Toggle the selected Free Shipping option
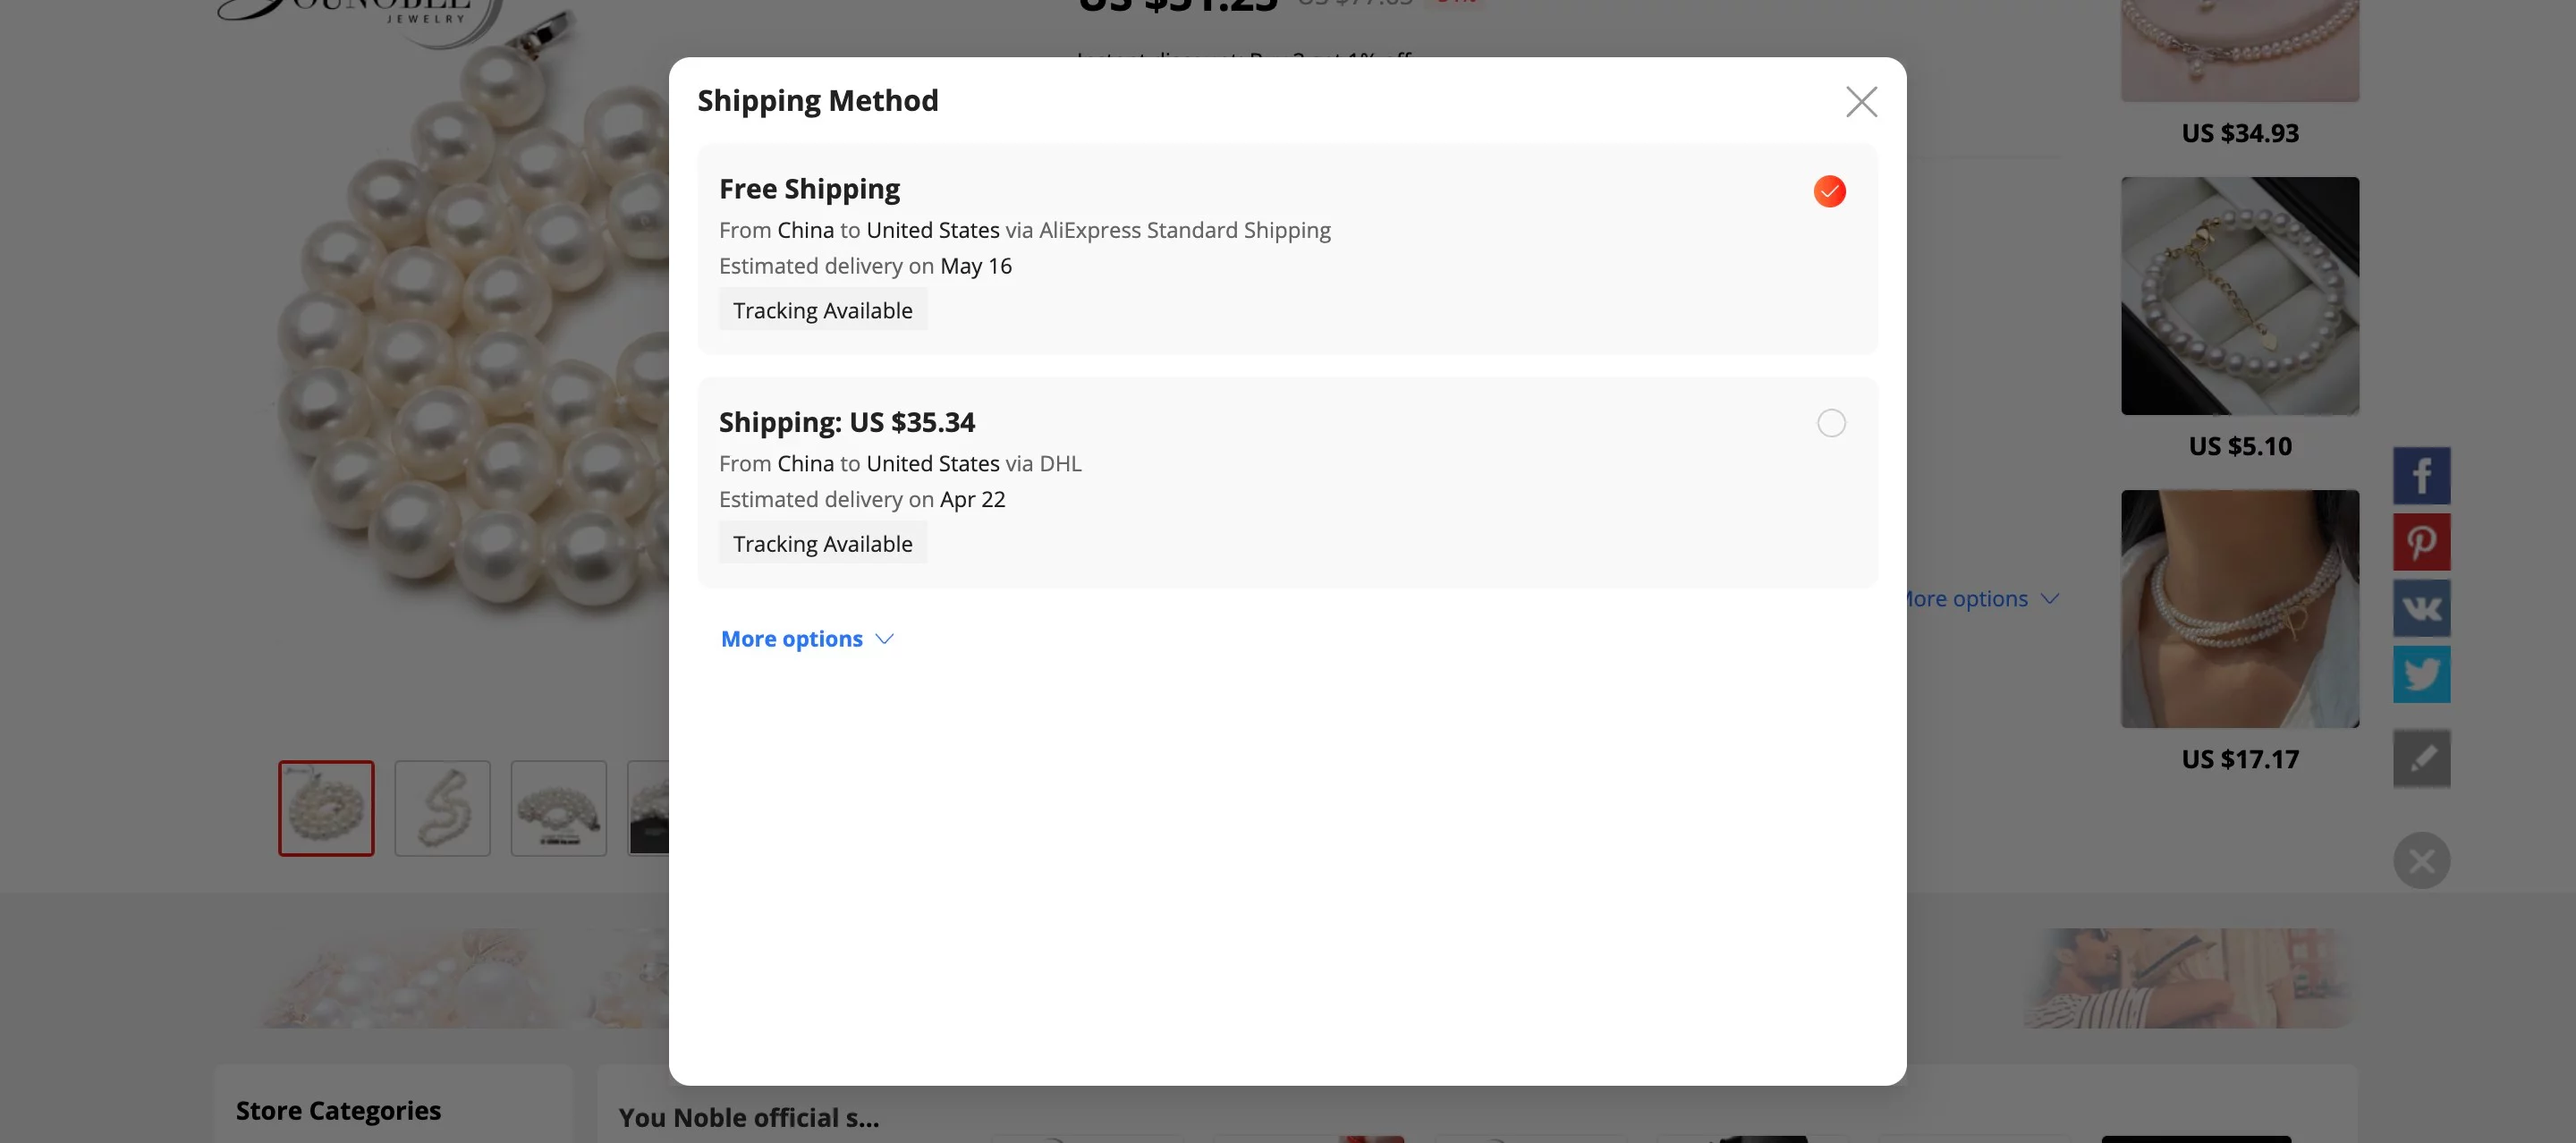Viewport: 2576px width, 1143px height. 1830,190
